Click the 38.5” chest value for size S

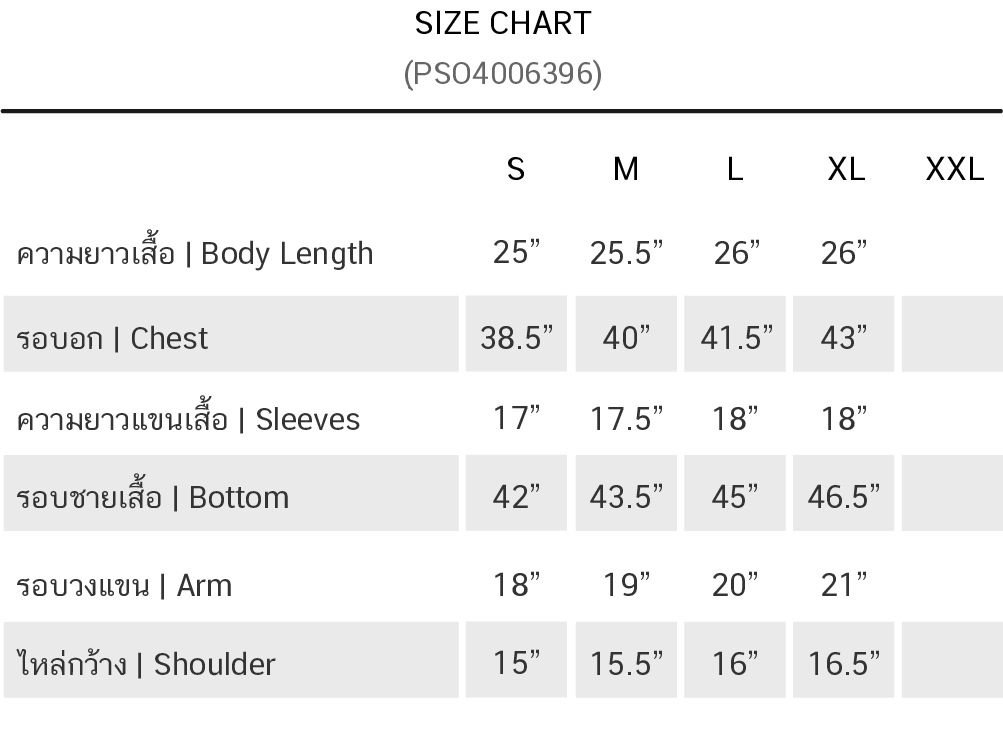coord(516,339)
